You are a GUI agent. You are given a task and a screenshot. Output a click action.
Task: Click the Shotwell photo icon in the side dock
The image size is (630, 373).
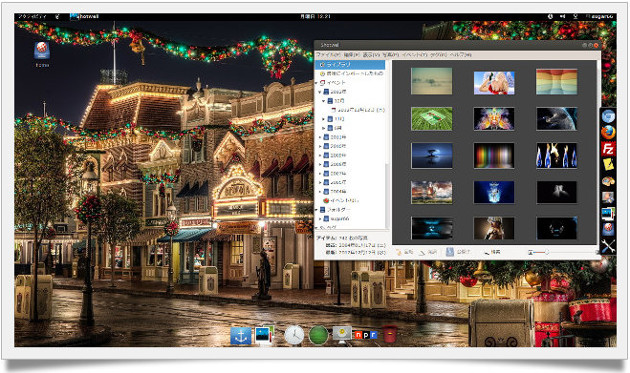tap(608, 213)
